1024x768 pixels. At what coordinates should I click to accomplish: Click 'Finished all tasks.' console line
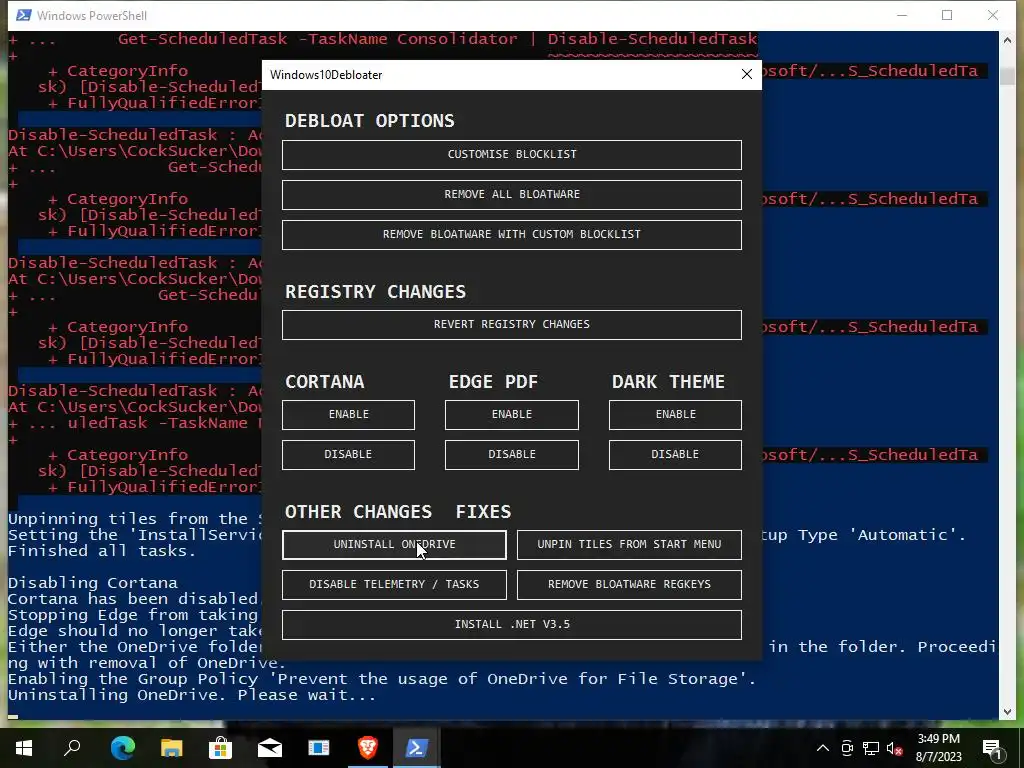pyautogui.click(x=102, y=551)
